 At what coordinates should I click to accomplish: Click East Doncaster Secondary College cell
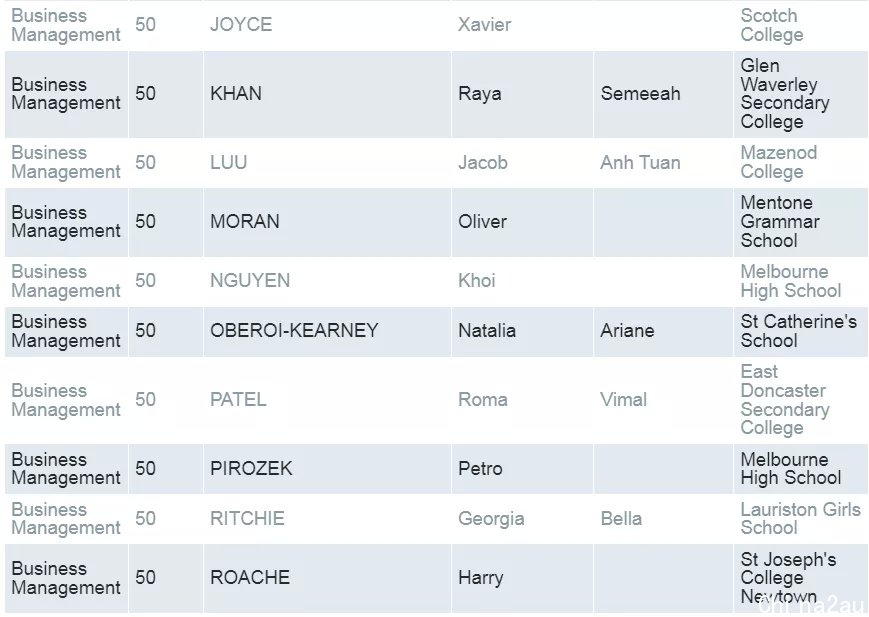click(800, 400)
